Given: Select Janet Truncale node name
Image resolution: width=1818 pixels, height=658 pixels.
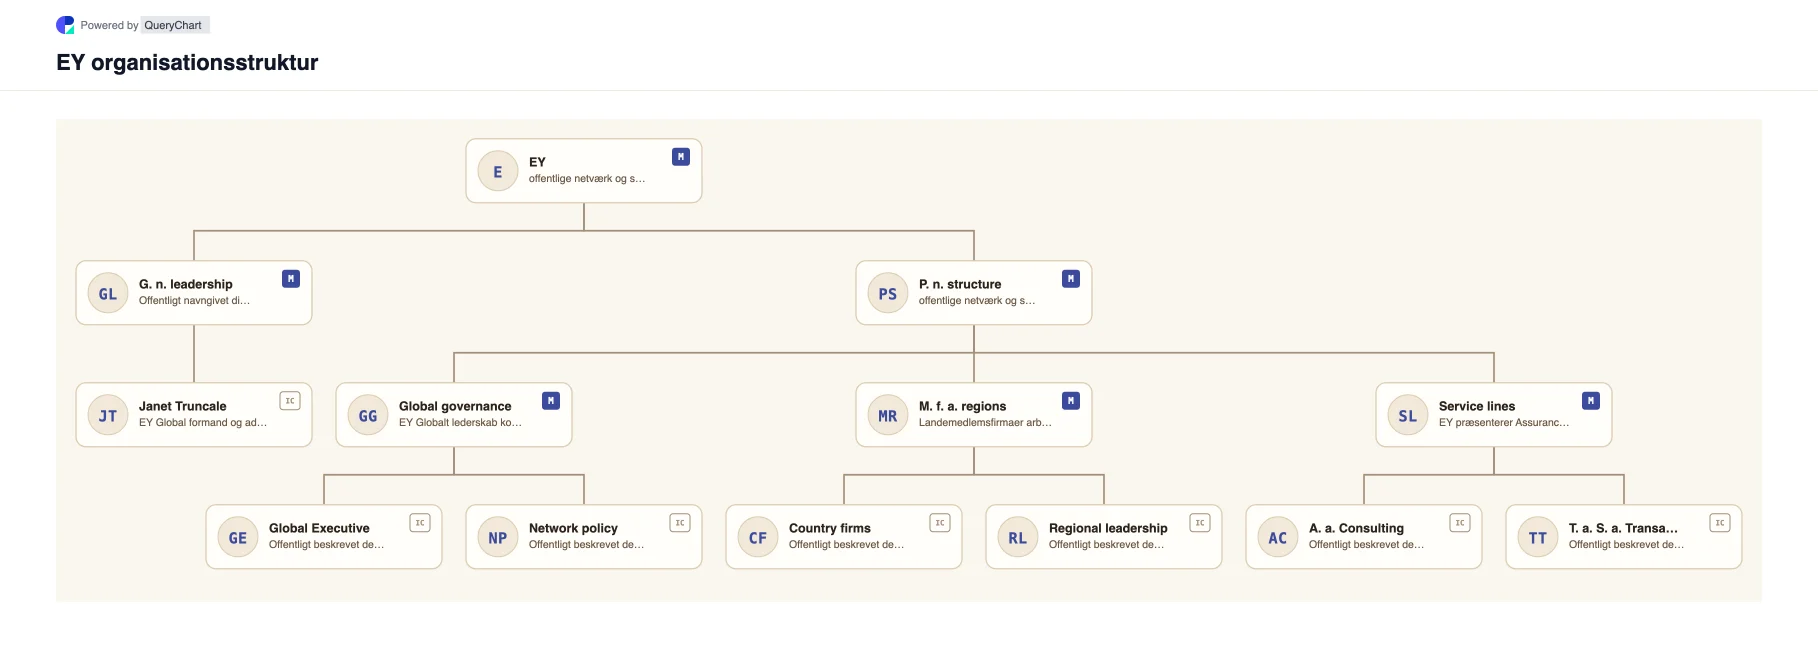Looking at the screenshot, I should coord(183,406).
